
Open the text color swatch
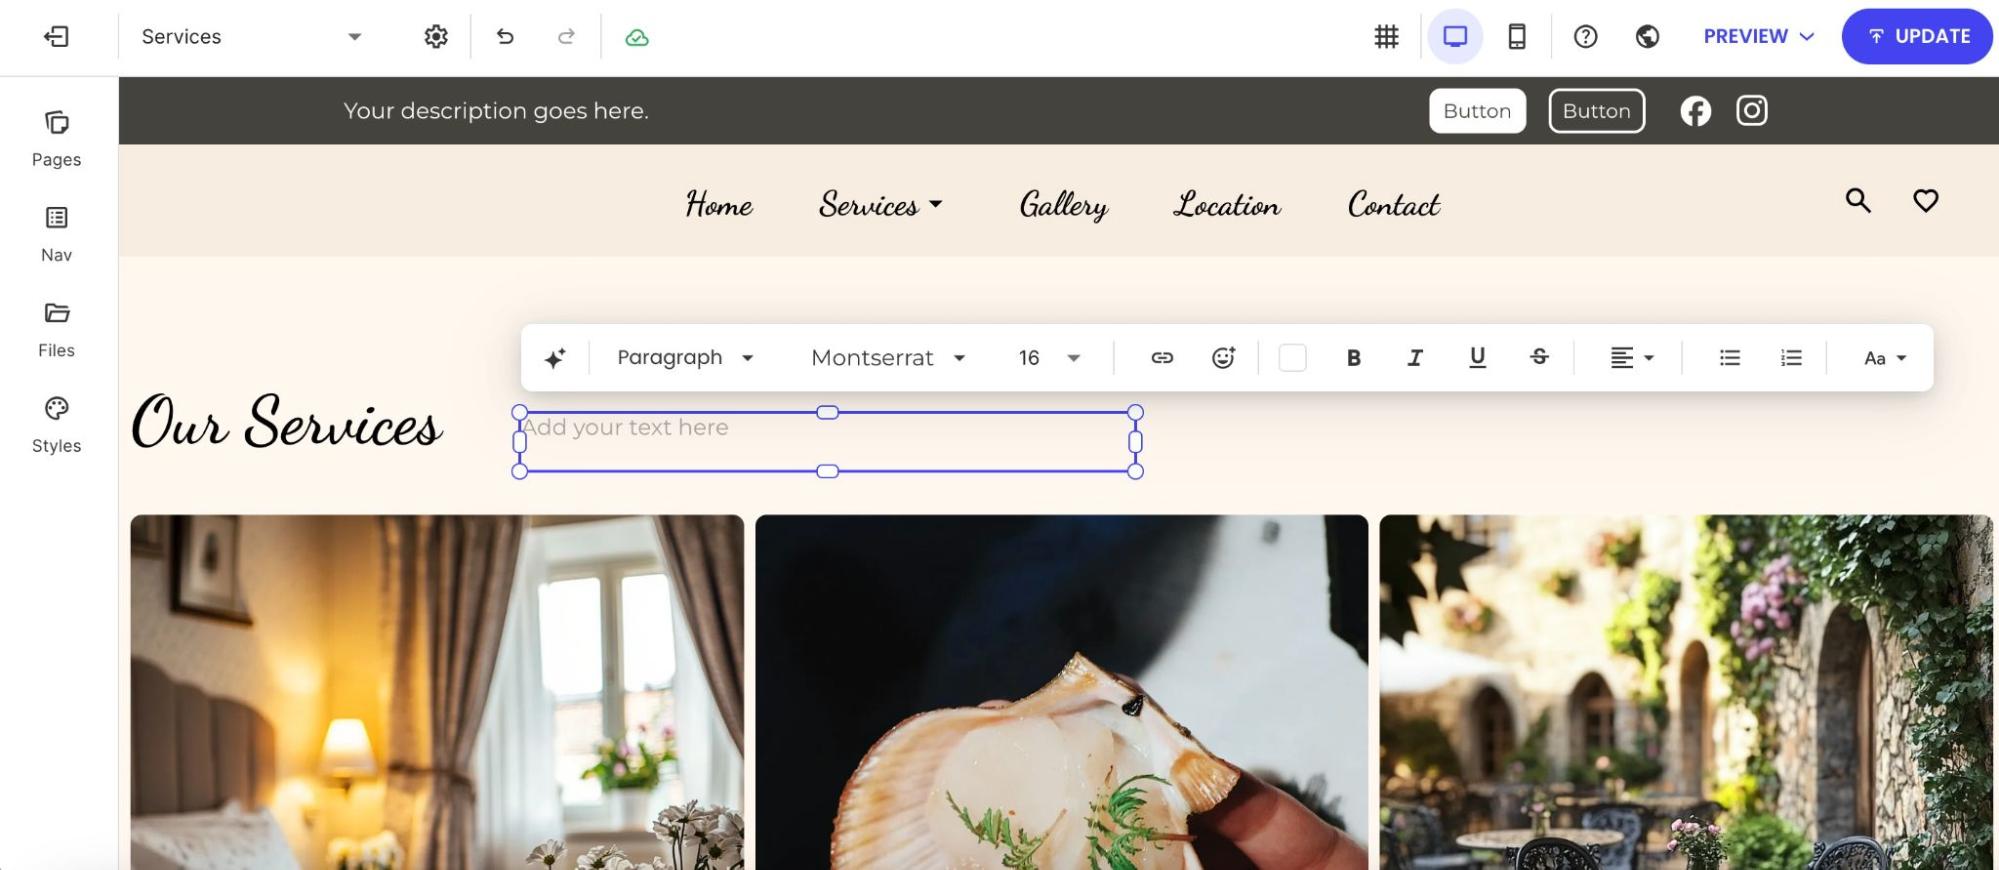(x=1292, y=358)
